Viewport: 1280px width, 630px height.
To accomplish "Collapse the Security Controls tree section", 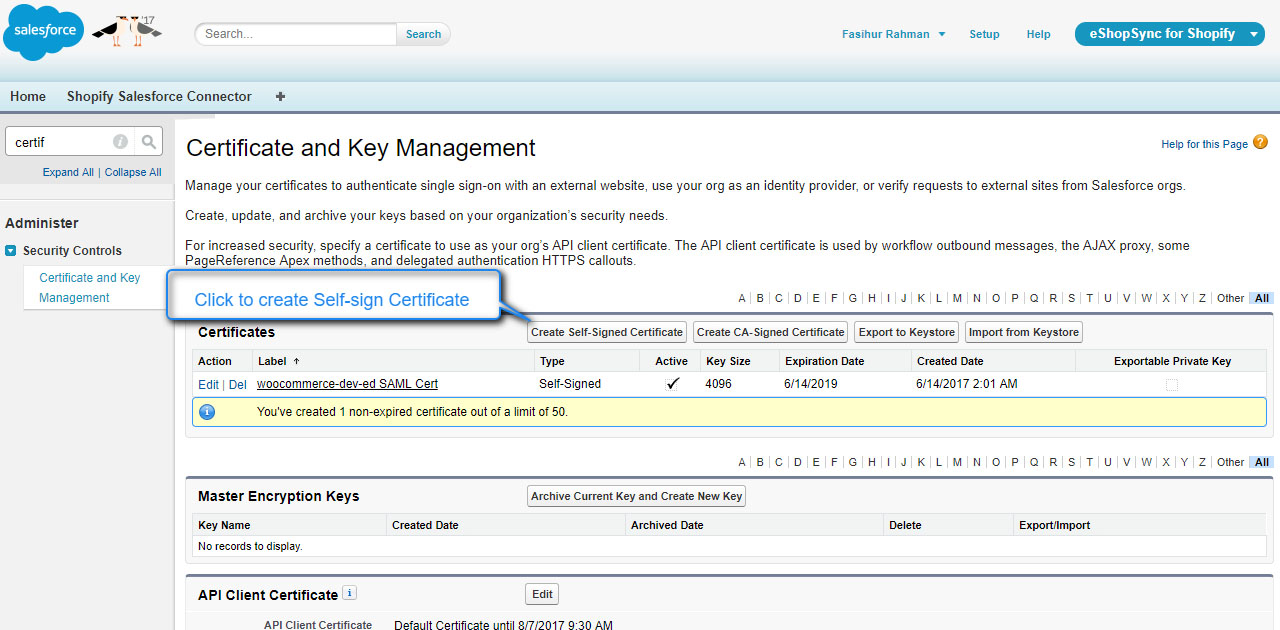I will tap(11, 251).
